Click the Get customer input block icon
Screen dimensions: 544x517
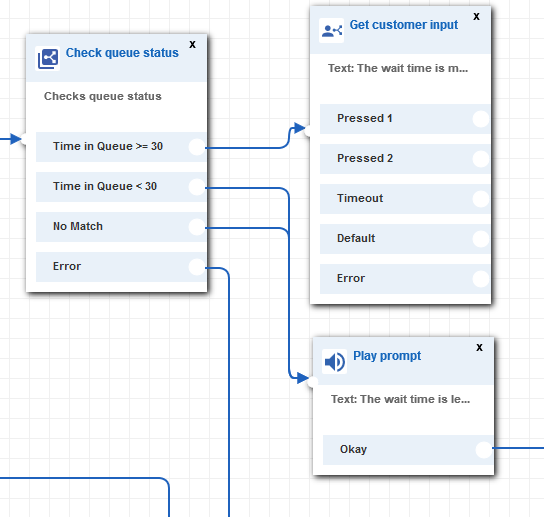[331, 31]
